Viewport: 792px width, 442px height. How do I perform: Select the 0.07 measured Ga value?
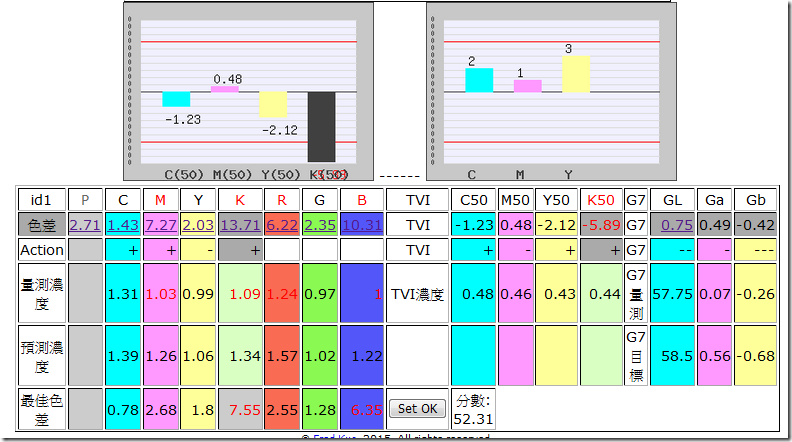pyautogui.click(x=714, y=293)
